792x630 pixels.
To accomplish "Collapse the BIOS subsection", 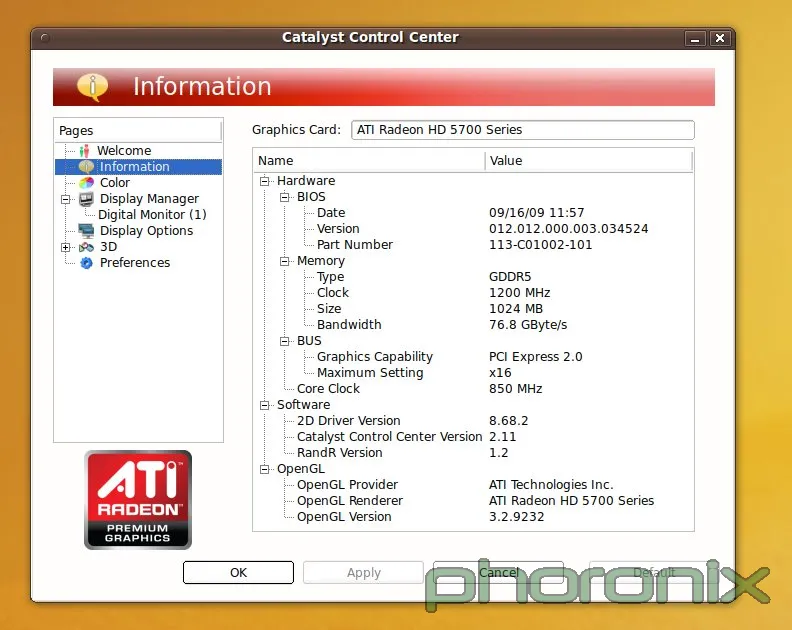I will (x=285, y=197).
